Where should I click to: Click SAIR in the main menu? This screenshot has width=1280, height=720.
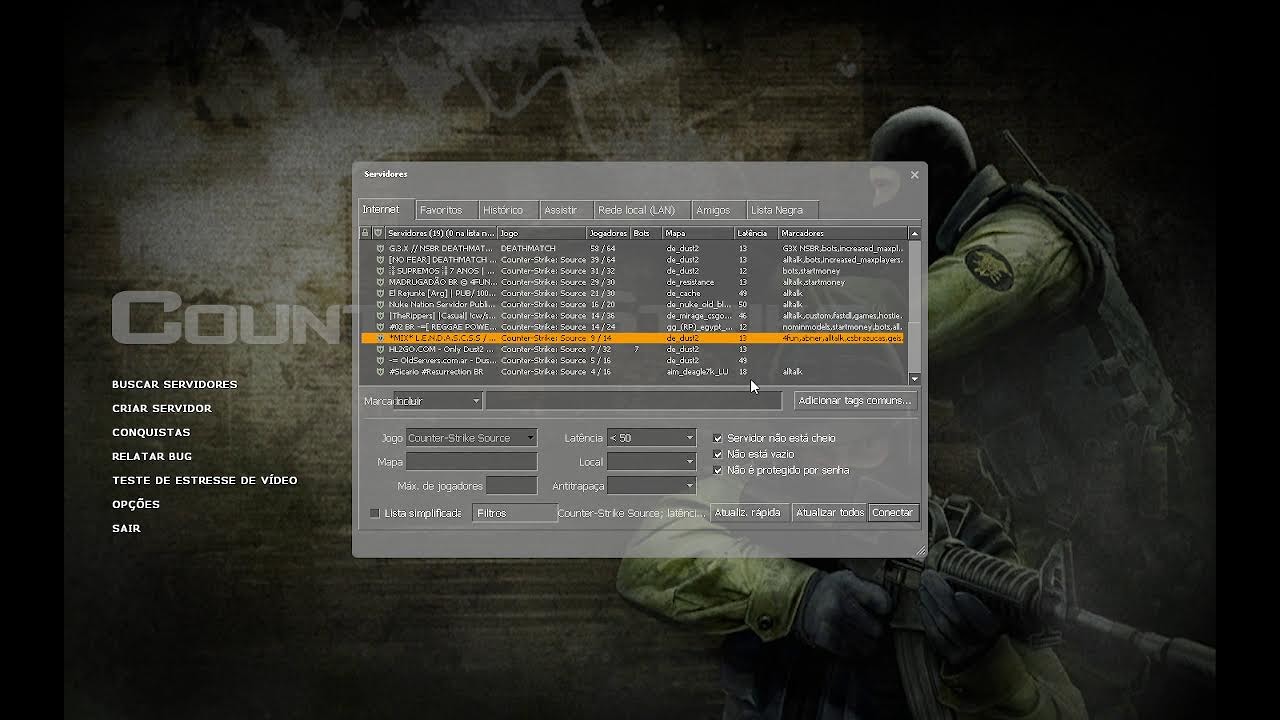click(126, 528)
